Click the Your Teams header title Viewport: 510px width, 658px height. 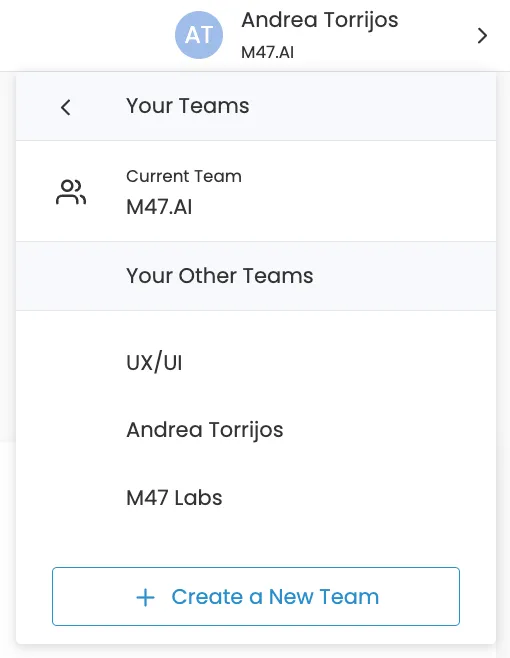tap(188, 106)
